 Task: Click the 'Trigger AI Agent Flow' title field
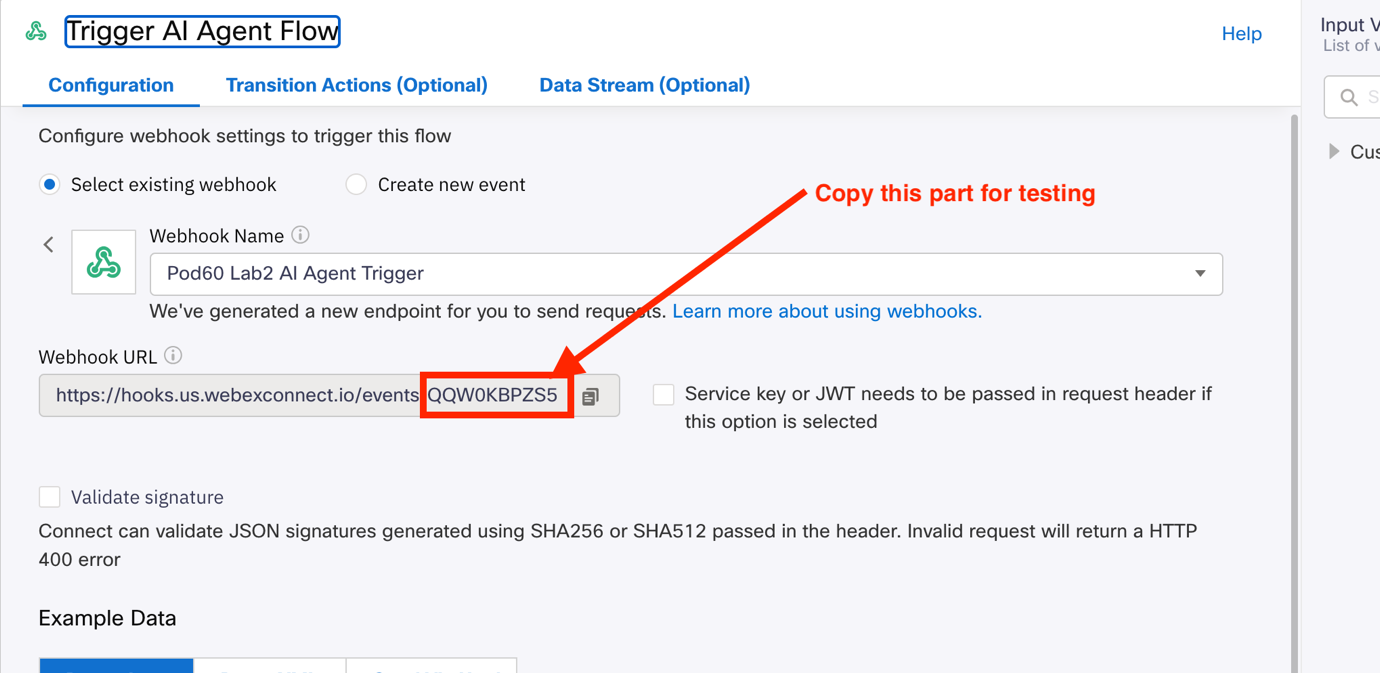(202, 32)
